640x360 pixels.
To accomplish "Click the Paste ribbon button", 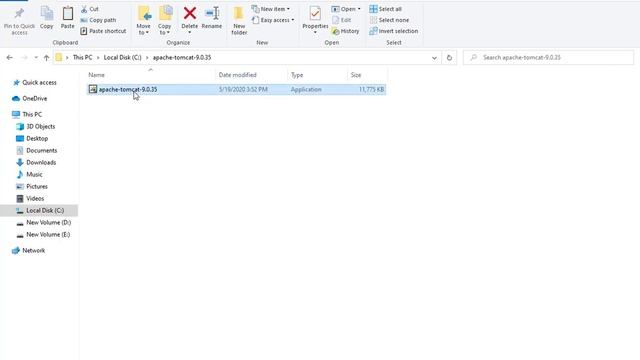I will 68,18.
